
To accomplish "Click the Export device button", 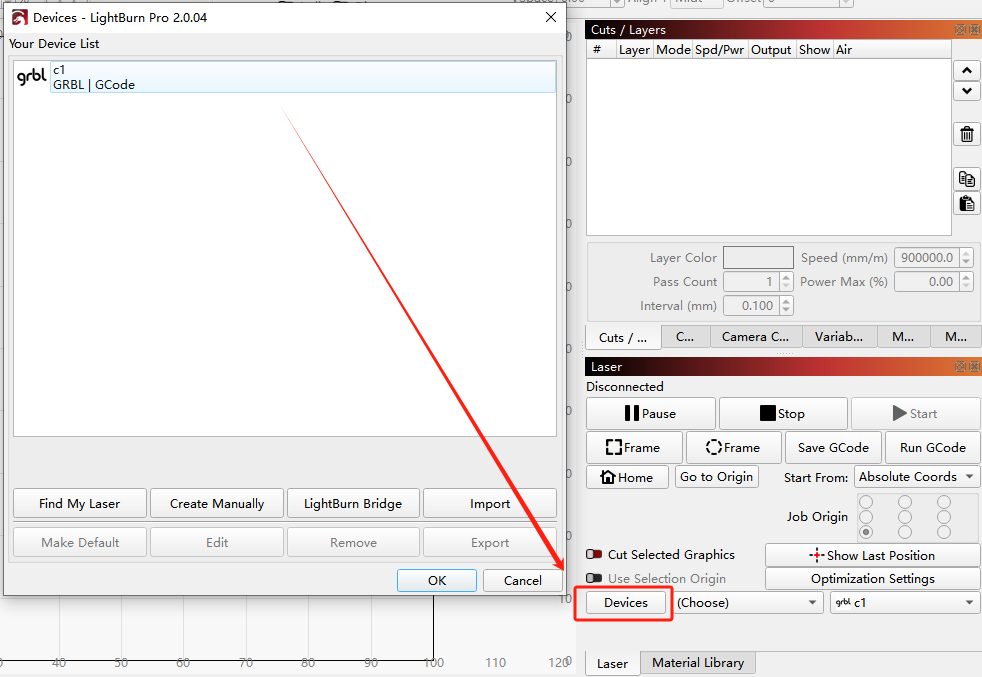I will pos(490,542).
